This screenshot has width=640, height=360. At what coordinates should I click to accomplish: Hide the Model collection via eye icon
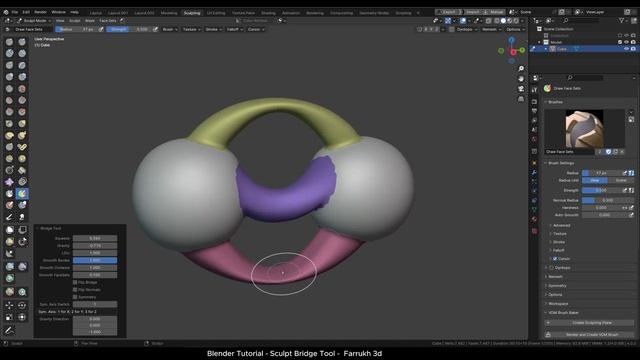click(627, 42)
